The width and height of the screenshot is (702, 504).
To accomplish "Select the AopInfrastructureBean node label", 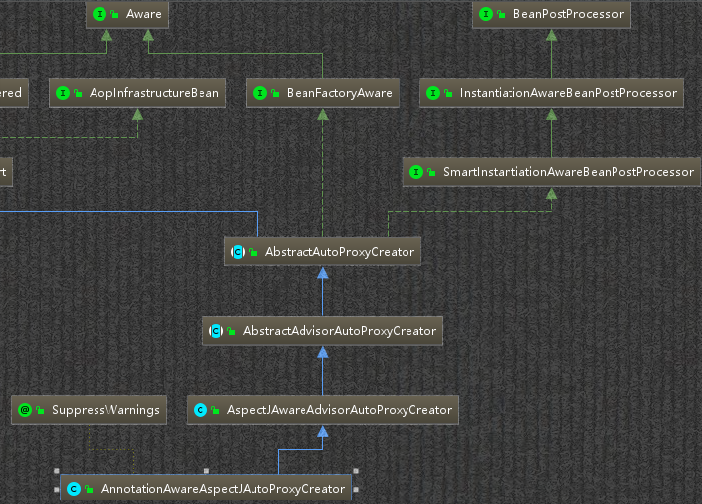I will (x=154, y=93).
